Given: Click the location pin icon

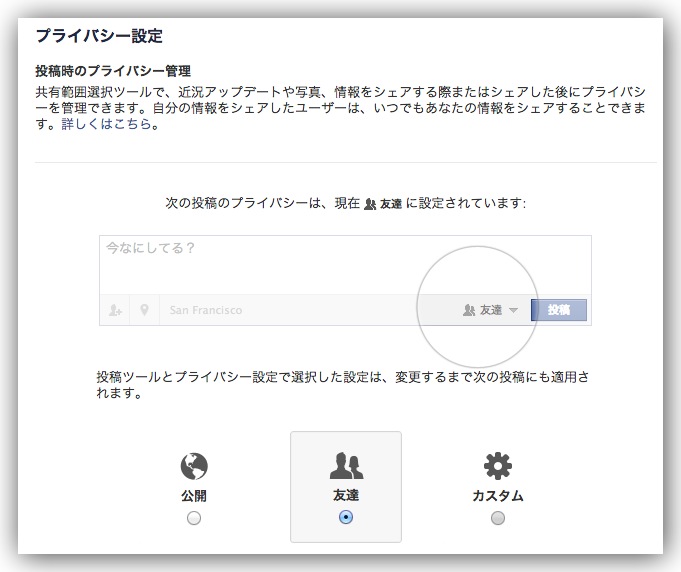Looking at the screenshot, I should coord(144,310).
